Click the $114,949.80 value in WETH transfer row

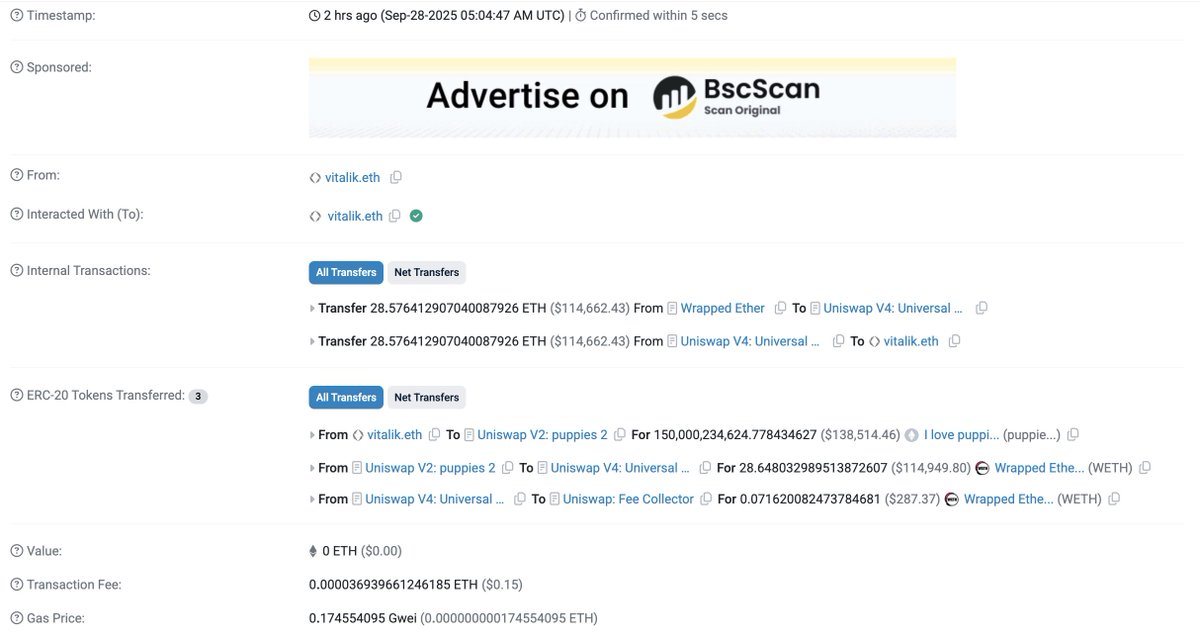click(932, 468)
